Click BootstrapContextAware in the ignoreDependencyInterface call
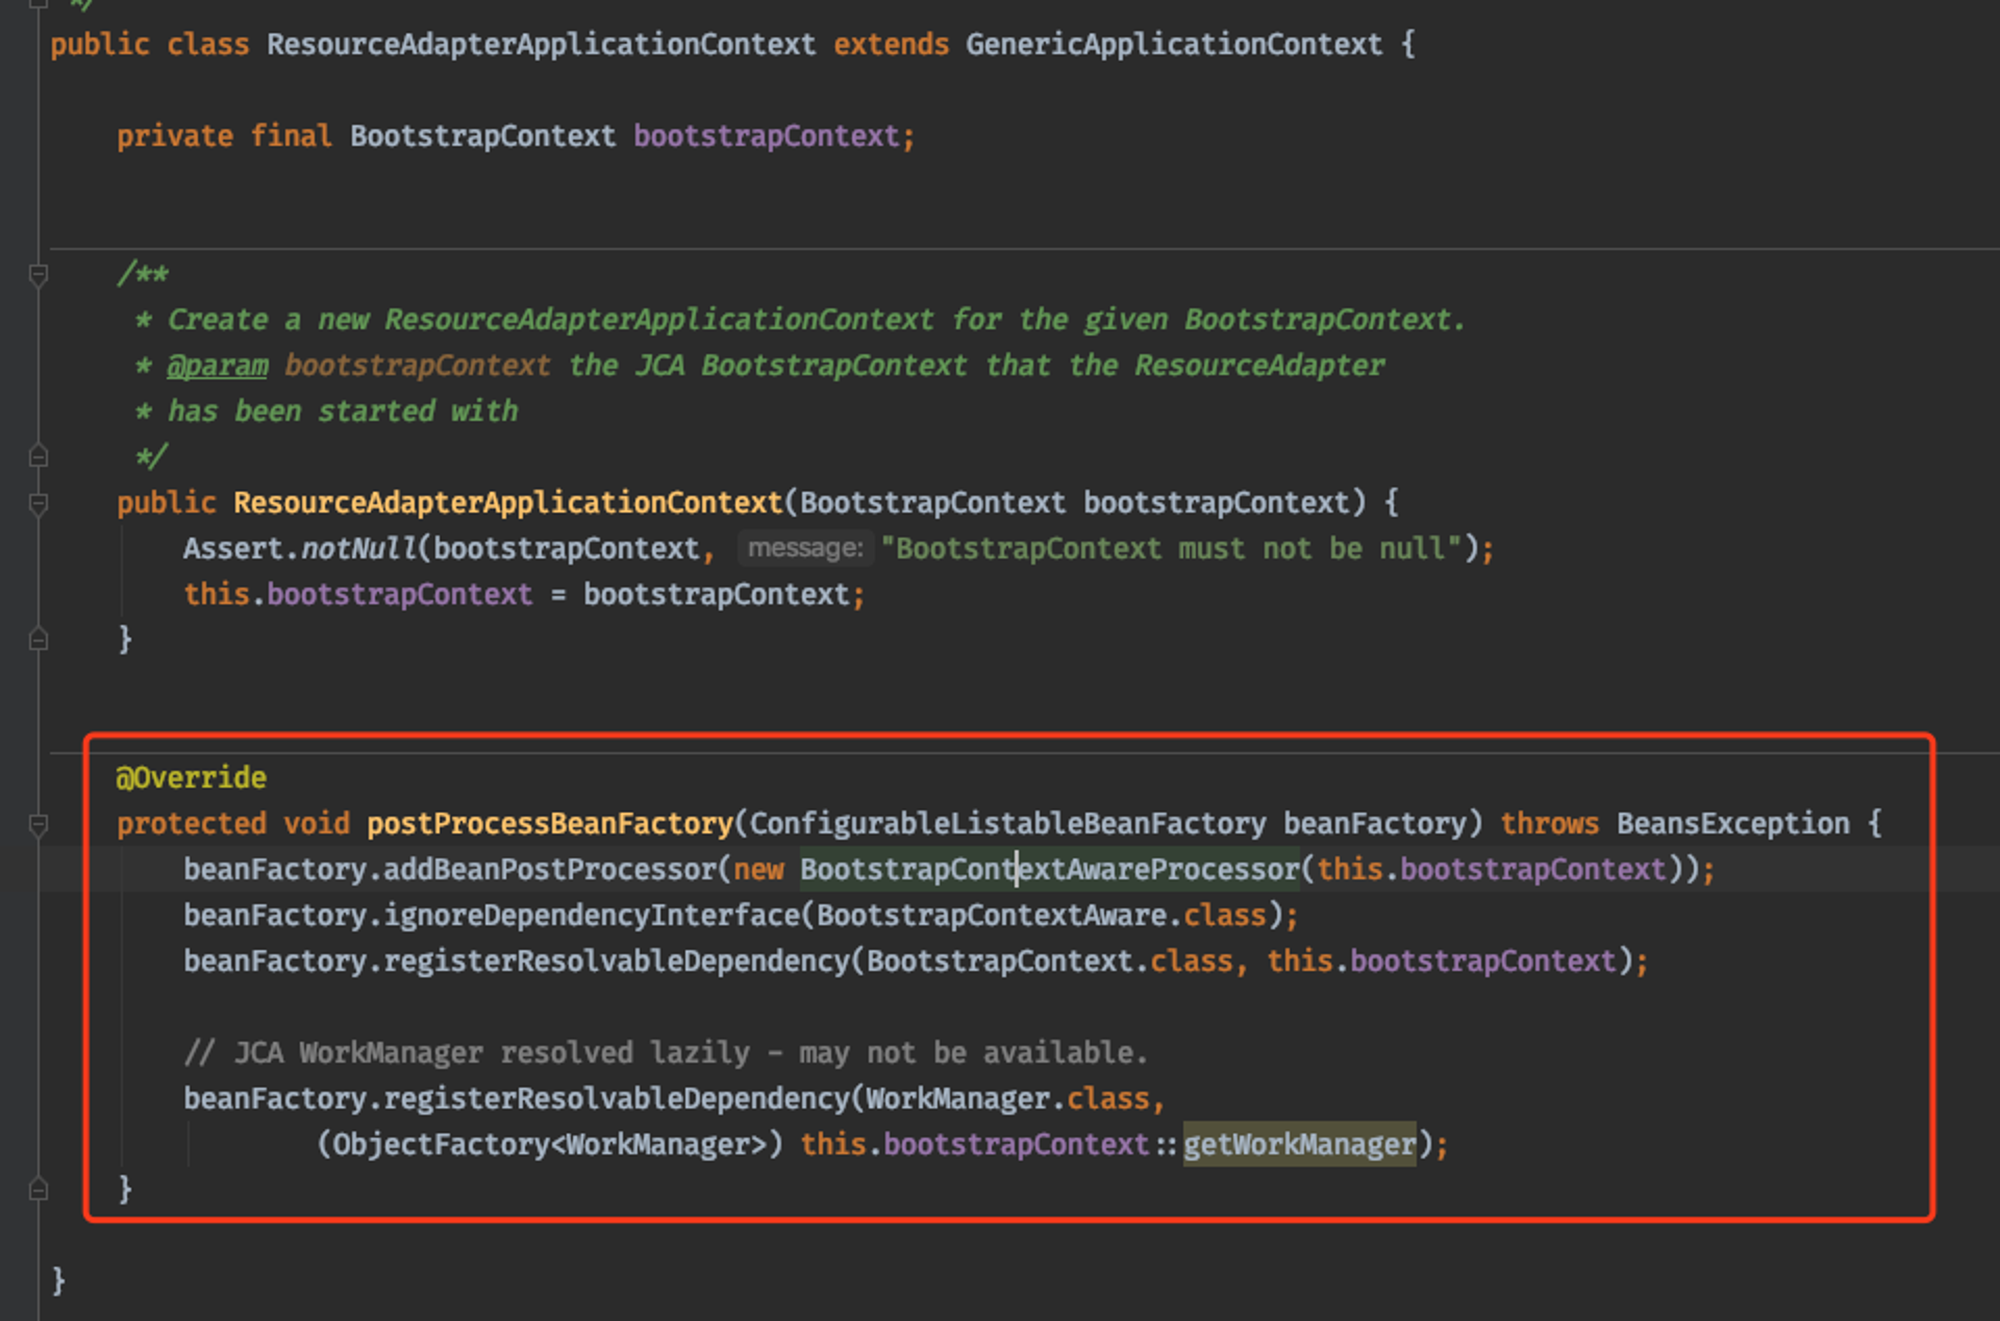2000x1321 pixels. (x=992, y=916)
